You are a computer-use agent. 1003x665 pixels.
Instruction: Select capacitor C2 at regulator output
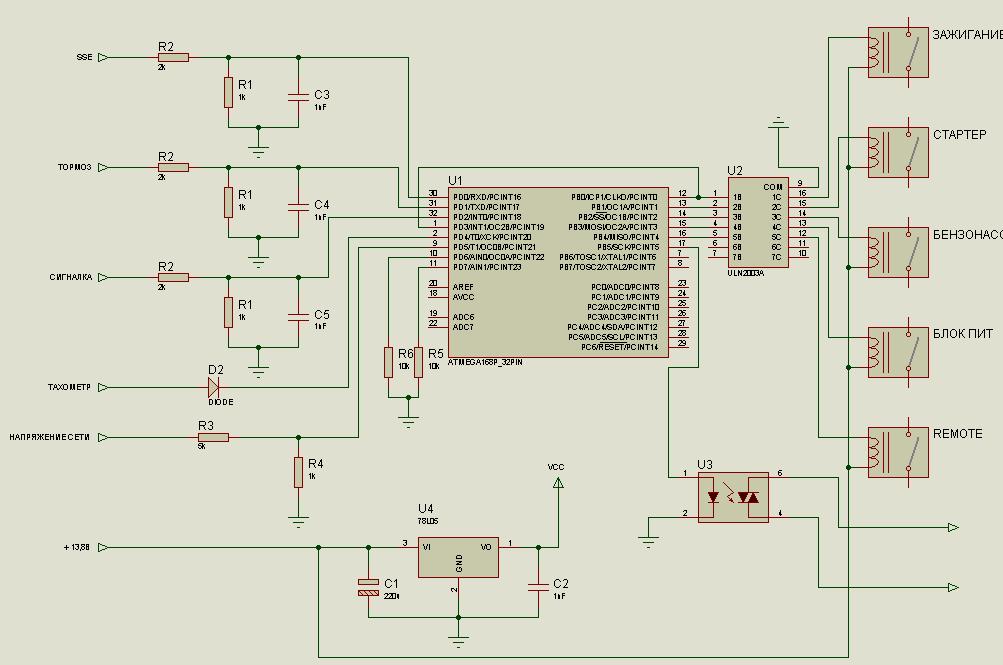538,585
